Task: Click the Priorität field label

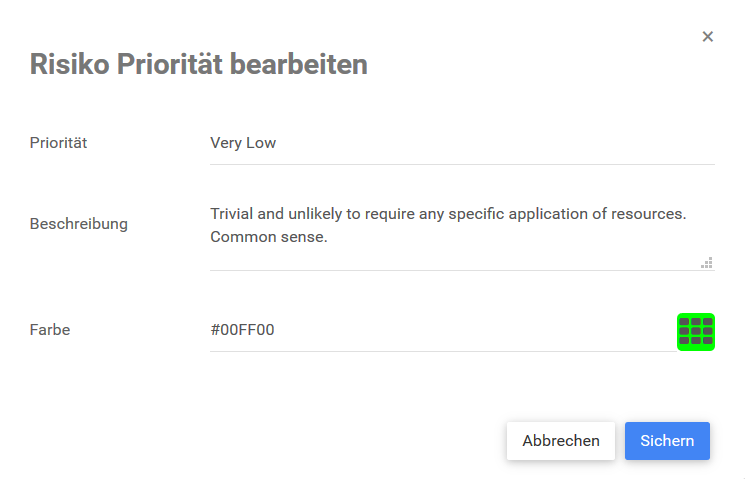Action: pyautogui.click(x=59, y=143)
